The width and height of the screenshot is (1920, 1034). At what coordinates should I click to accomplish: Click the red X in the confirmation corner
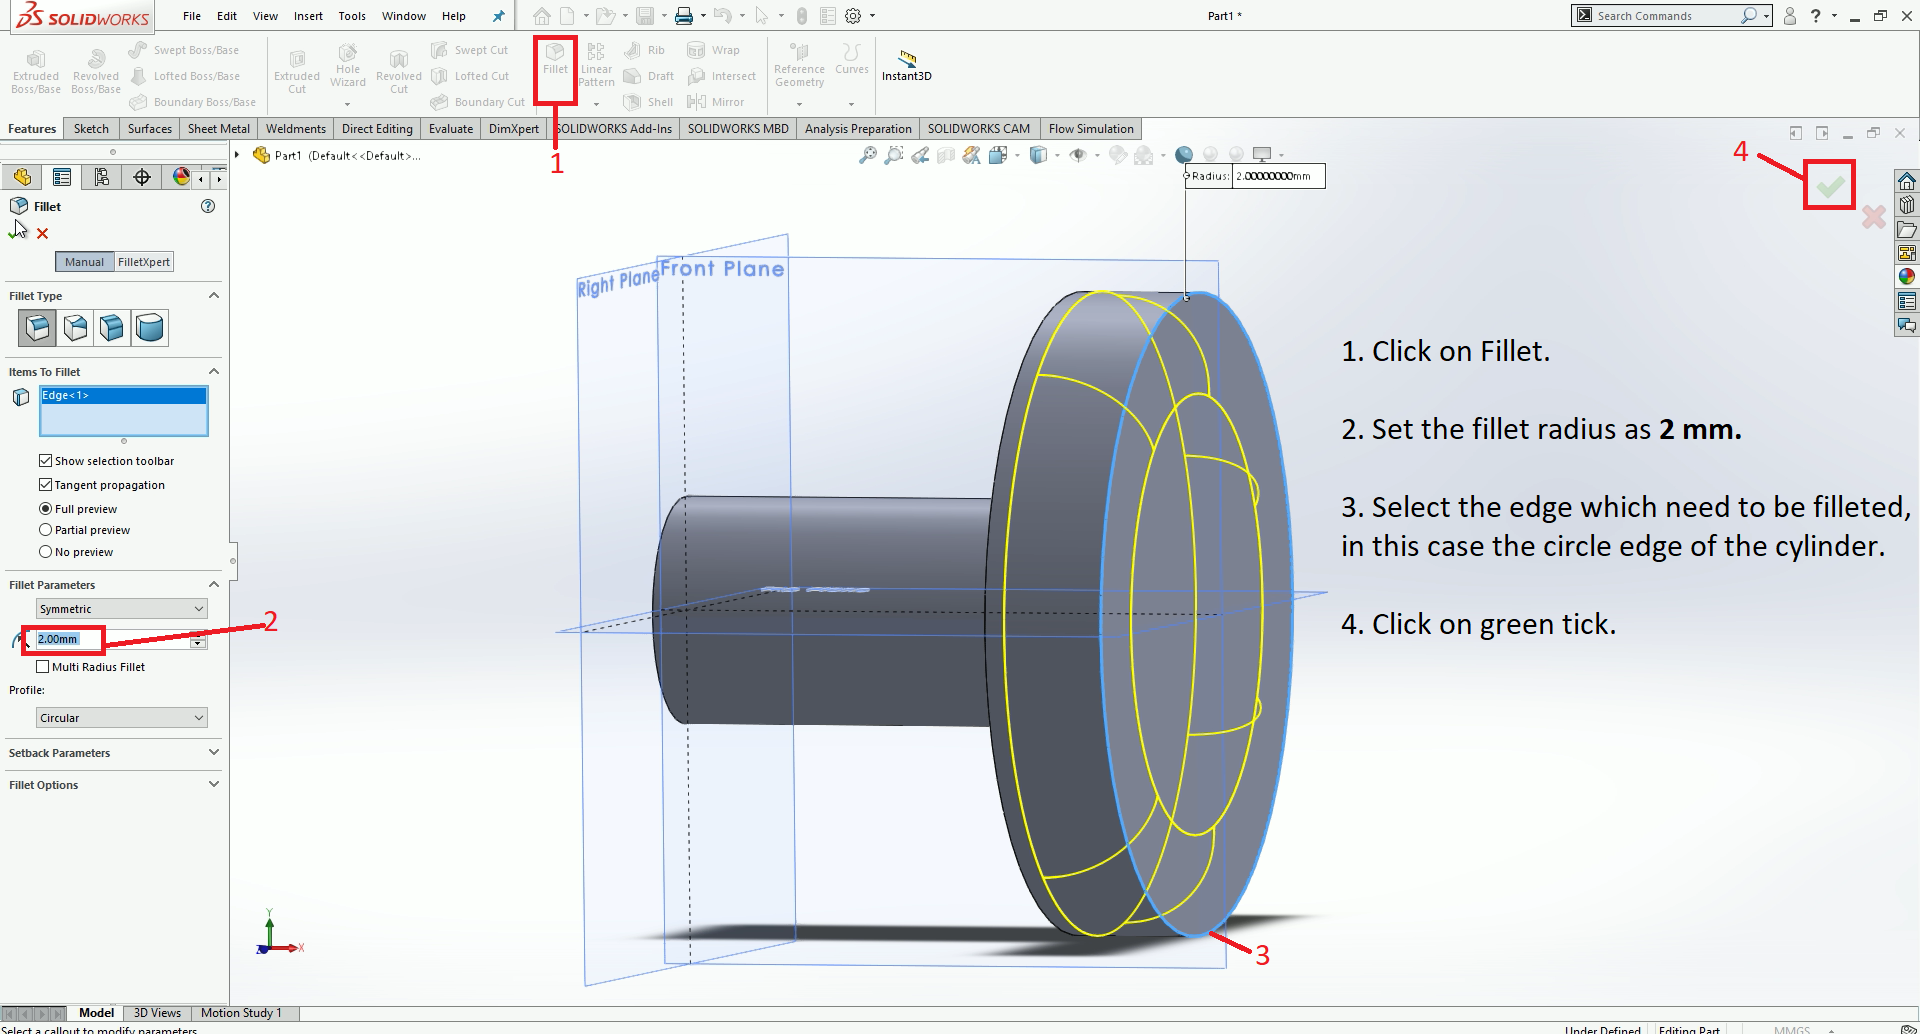(x=1873, y=217)
